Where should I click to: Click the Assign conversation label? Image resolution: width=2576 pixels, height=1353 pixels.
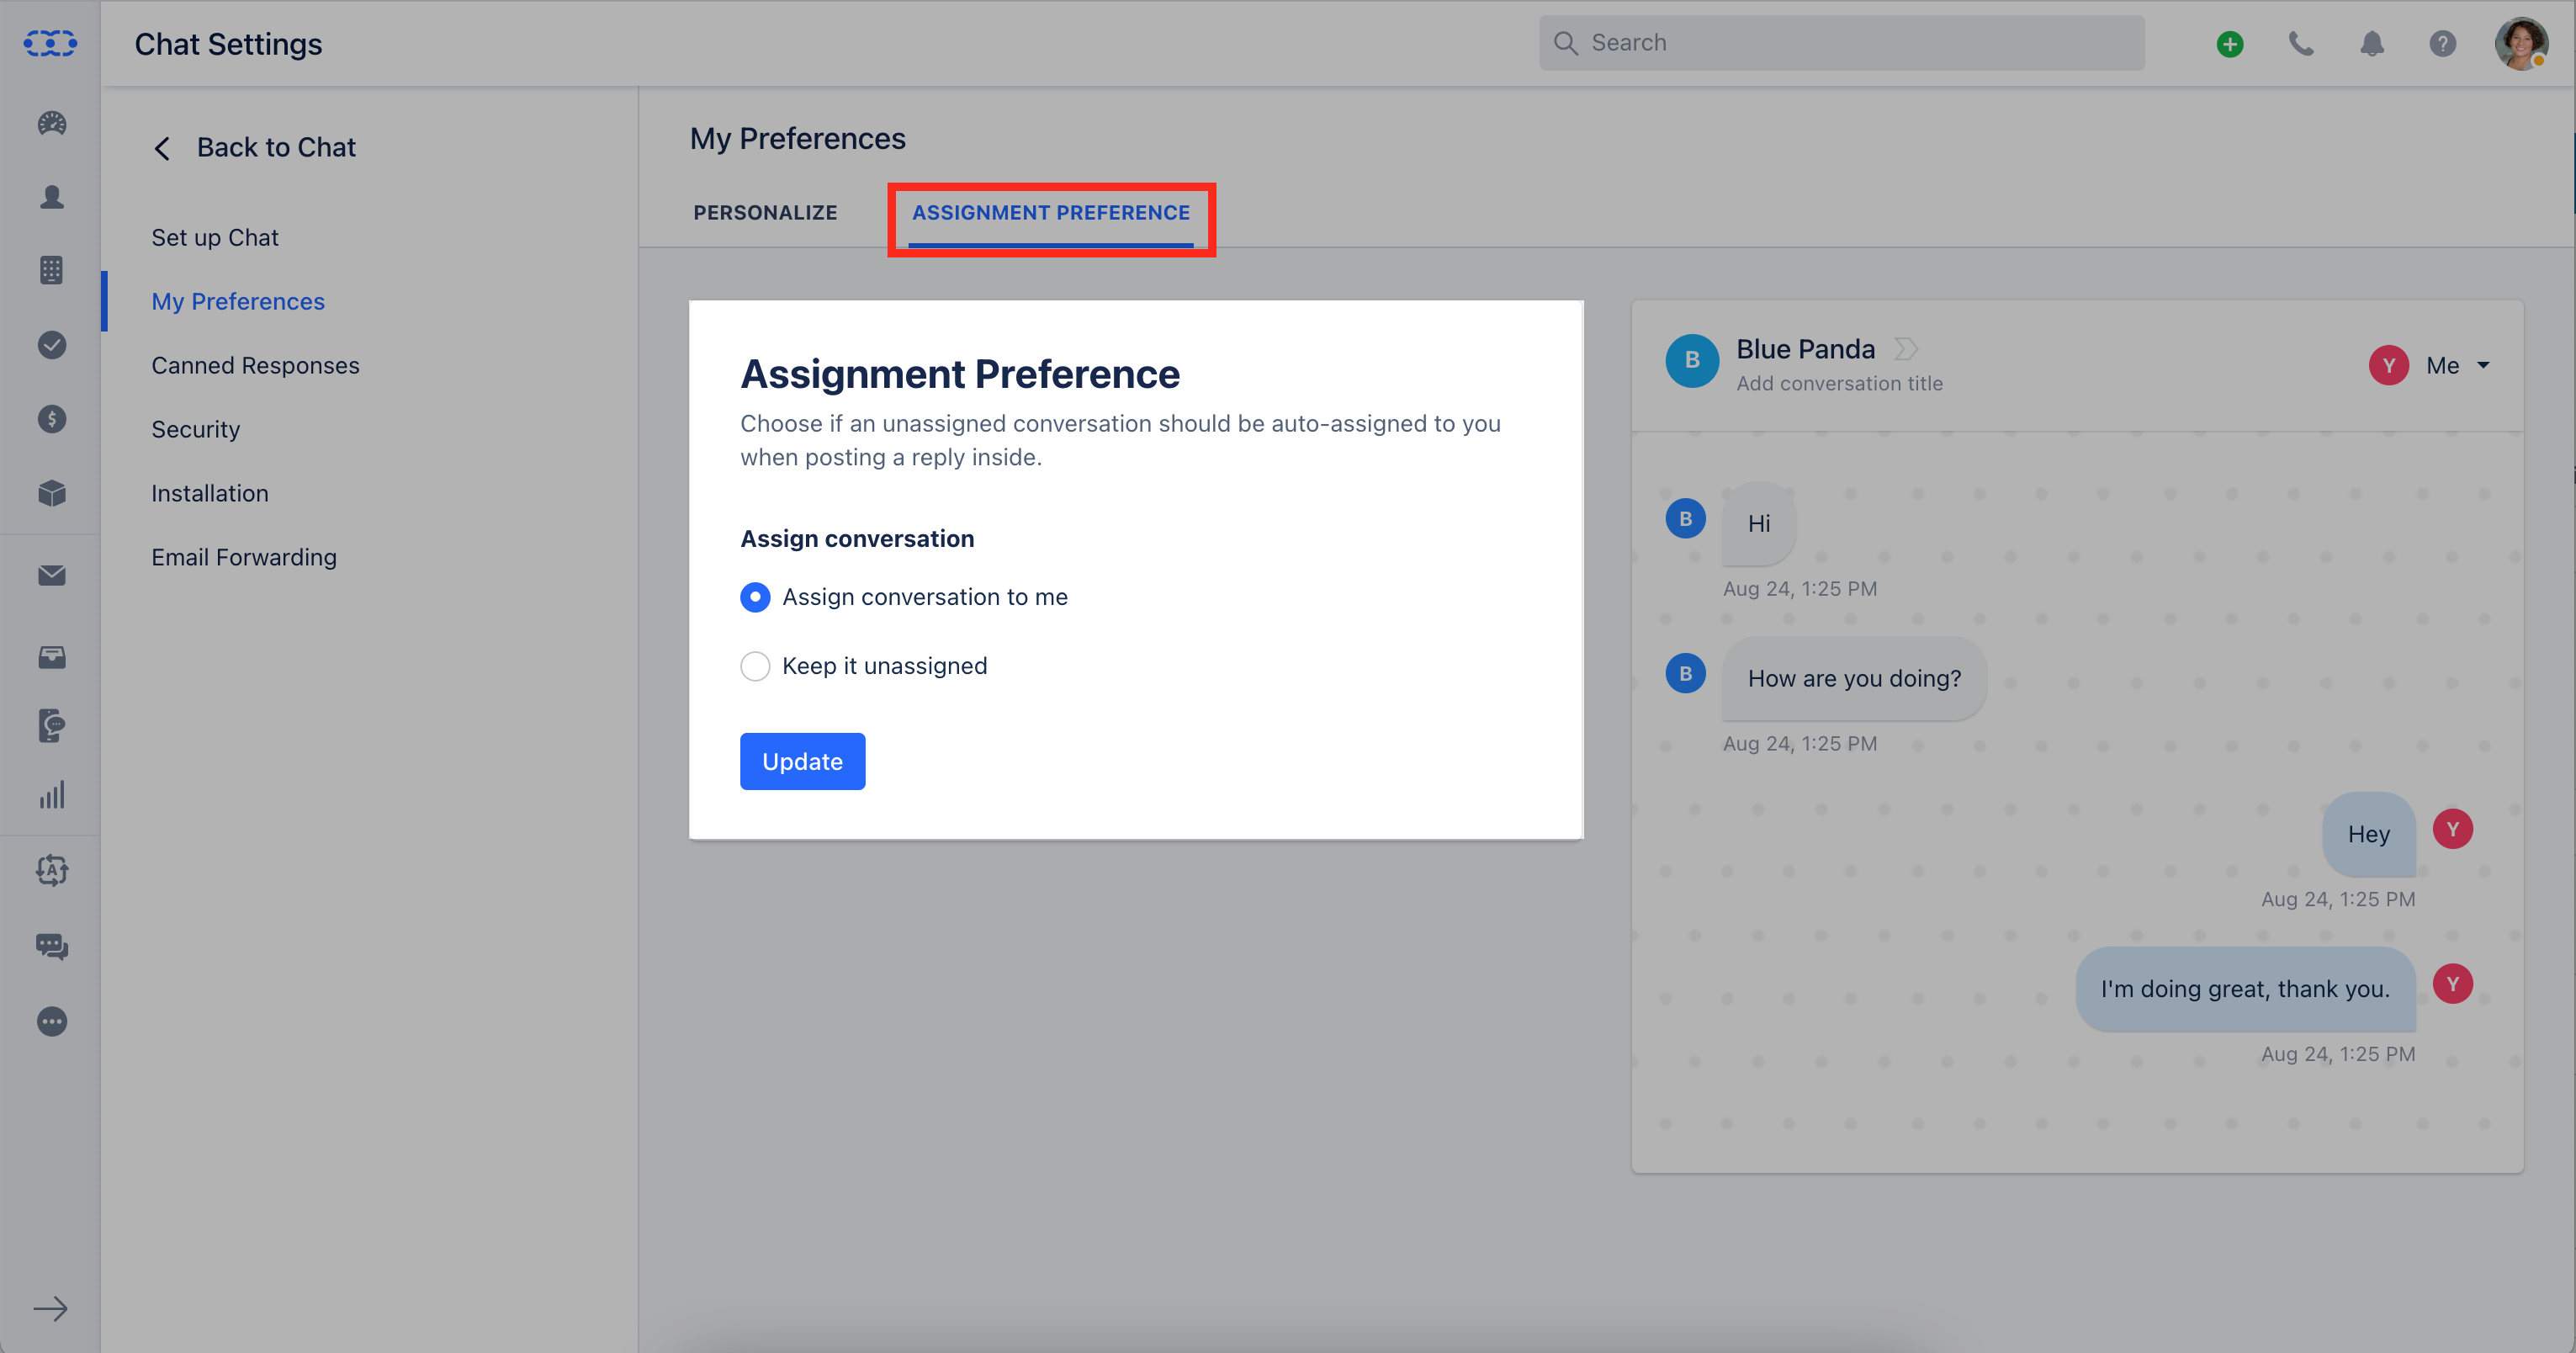click(857, 539)
